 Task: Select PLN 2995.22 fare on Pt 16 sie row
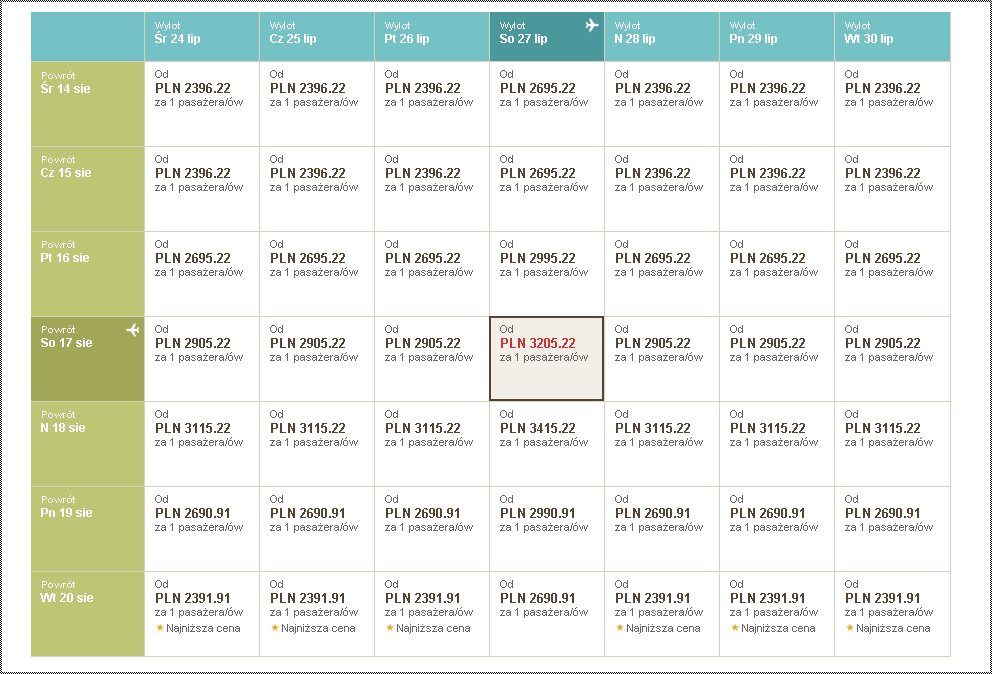[x=547, y=274]
